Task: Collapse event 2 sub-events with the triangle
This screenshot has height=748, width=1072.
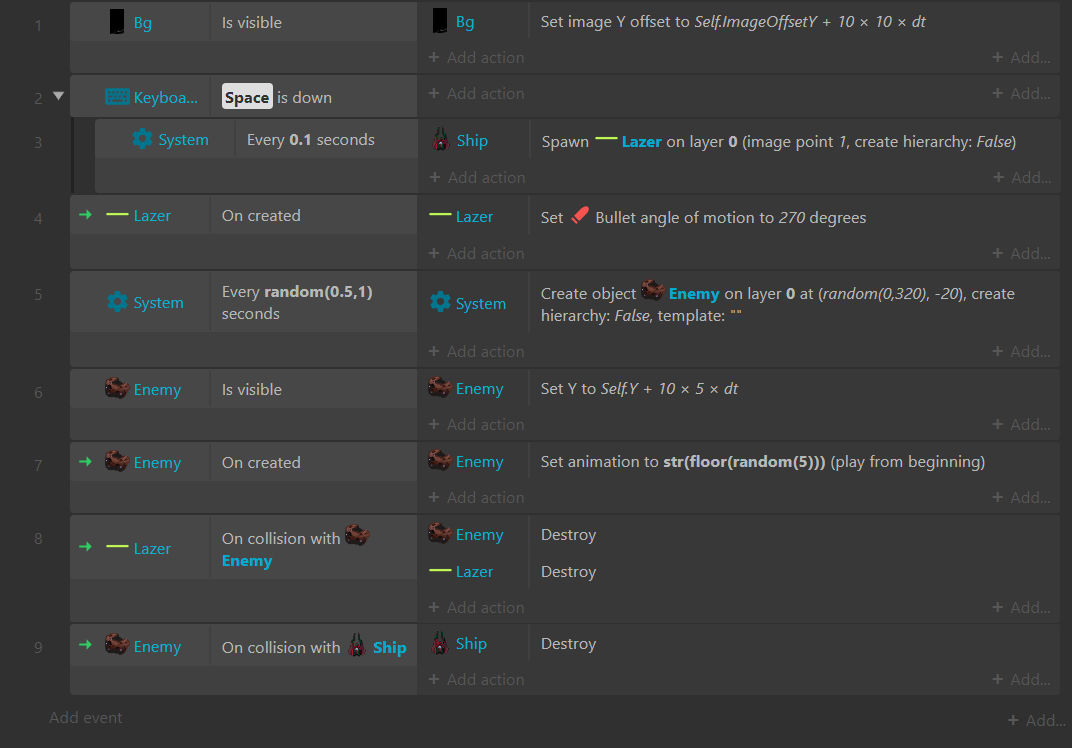Action: pyautogui.click(x=59, y=96)
